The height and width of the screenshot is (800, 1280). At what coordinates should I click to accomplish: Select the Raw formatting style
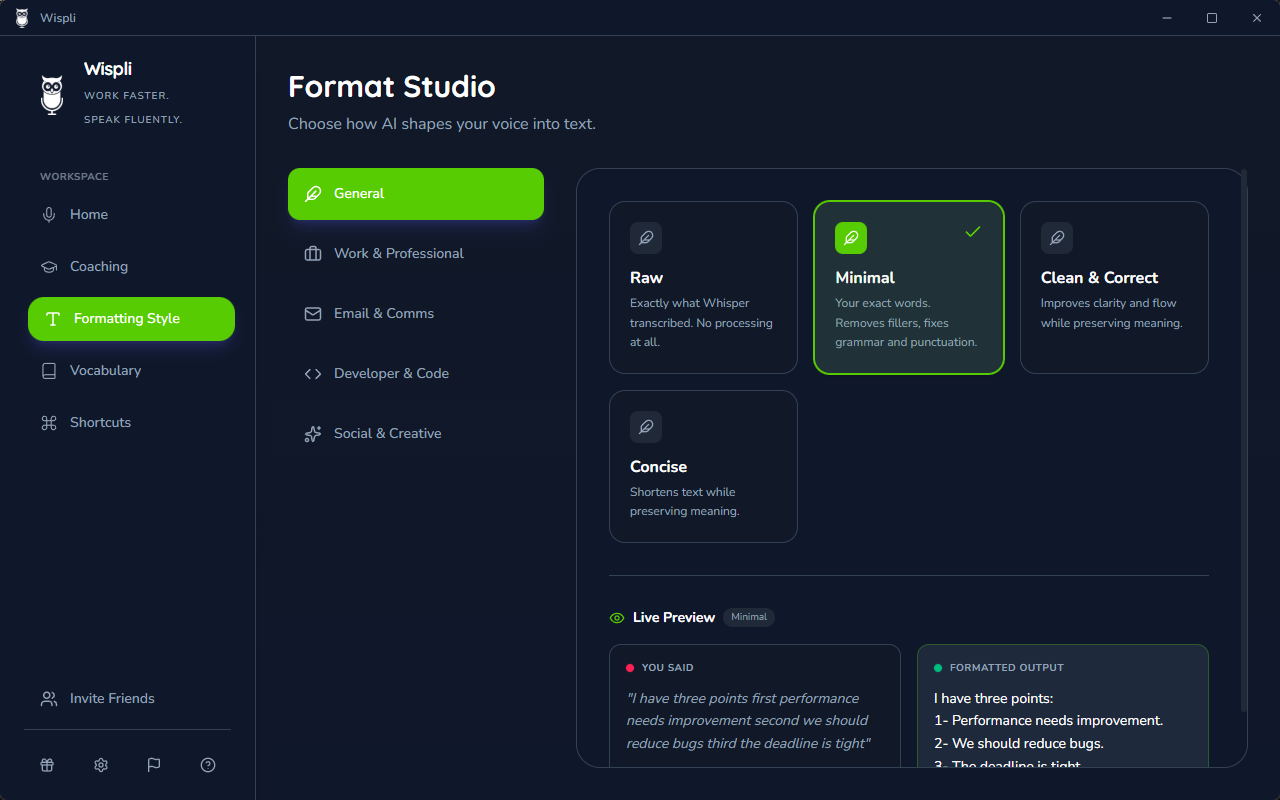703,287
